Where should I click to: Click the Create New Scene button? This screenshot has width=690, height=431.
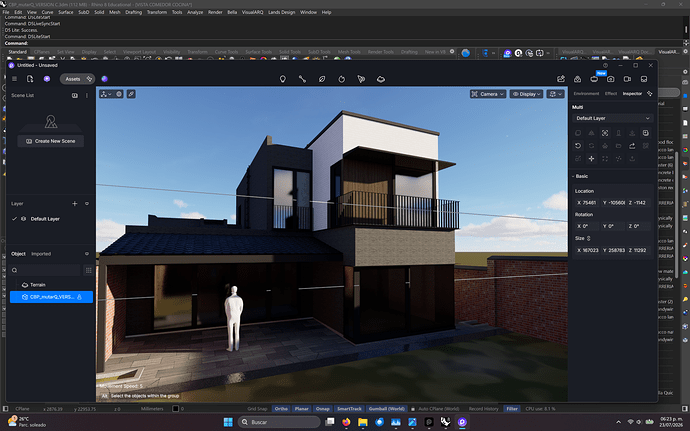[51, 141]
